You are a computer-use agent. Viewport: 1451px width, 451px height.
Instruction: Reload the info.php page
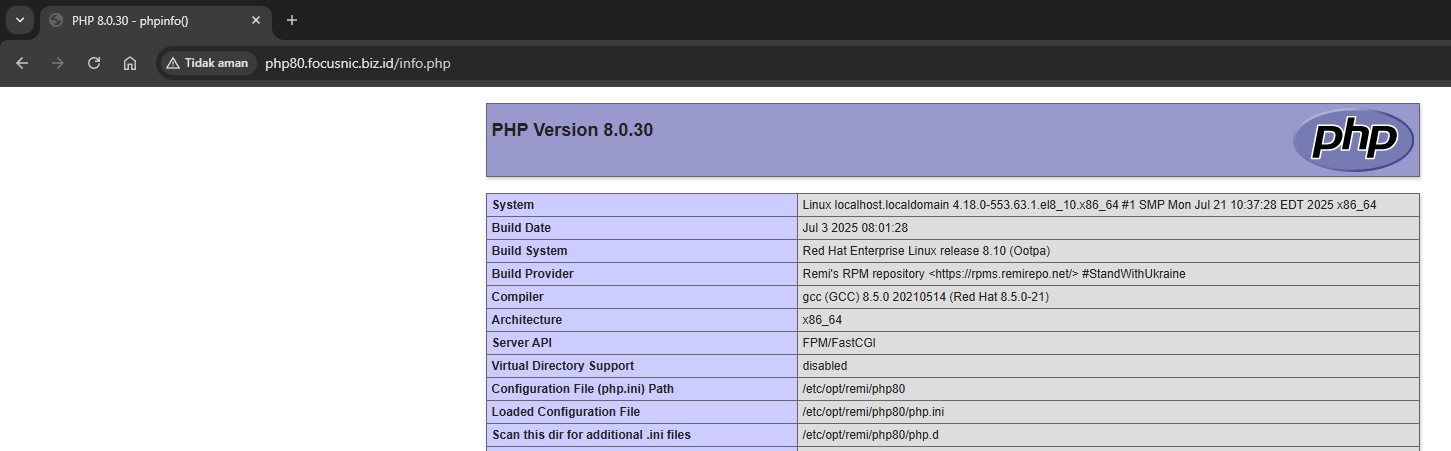point(94,63)
